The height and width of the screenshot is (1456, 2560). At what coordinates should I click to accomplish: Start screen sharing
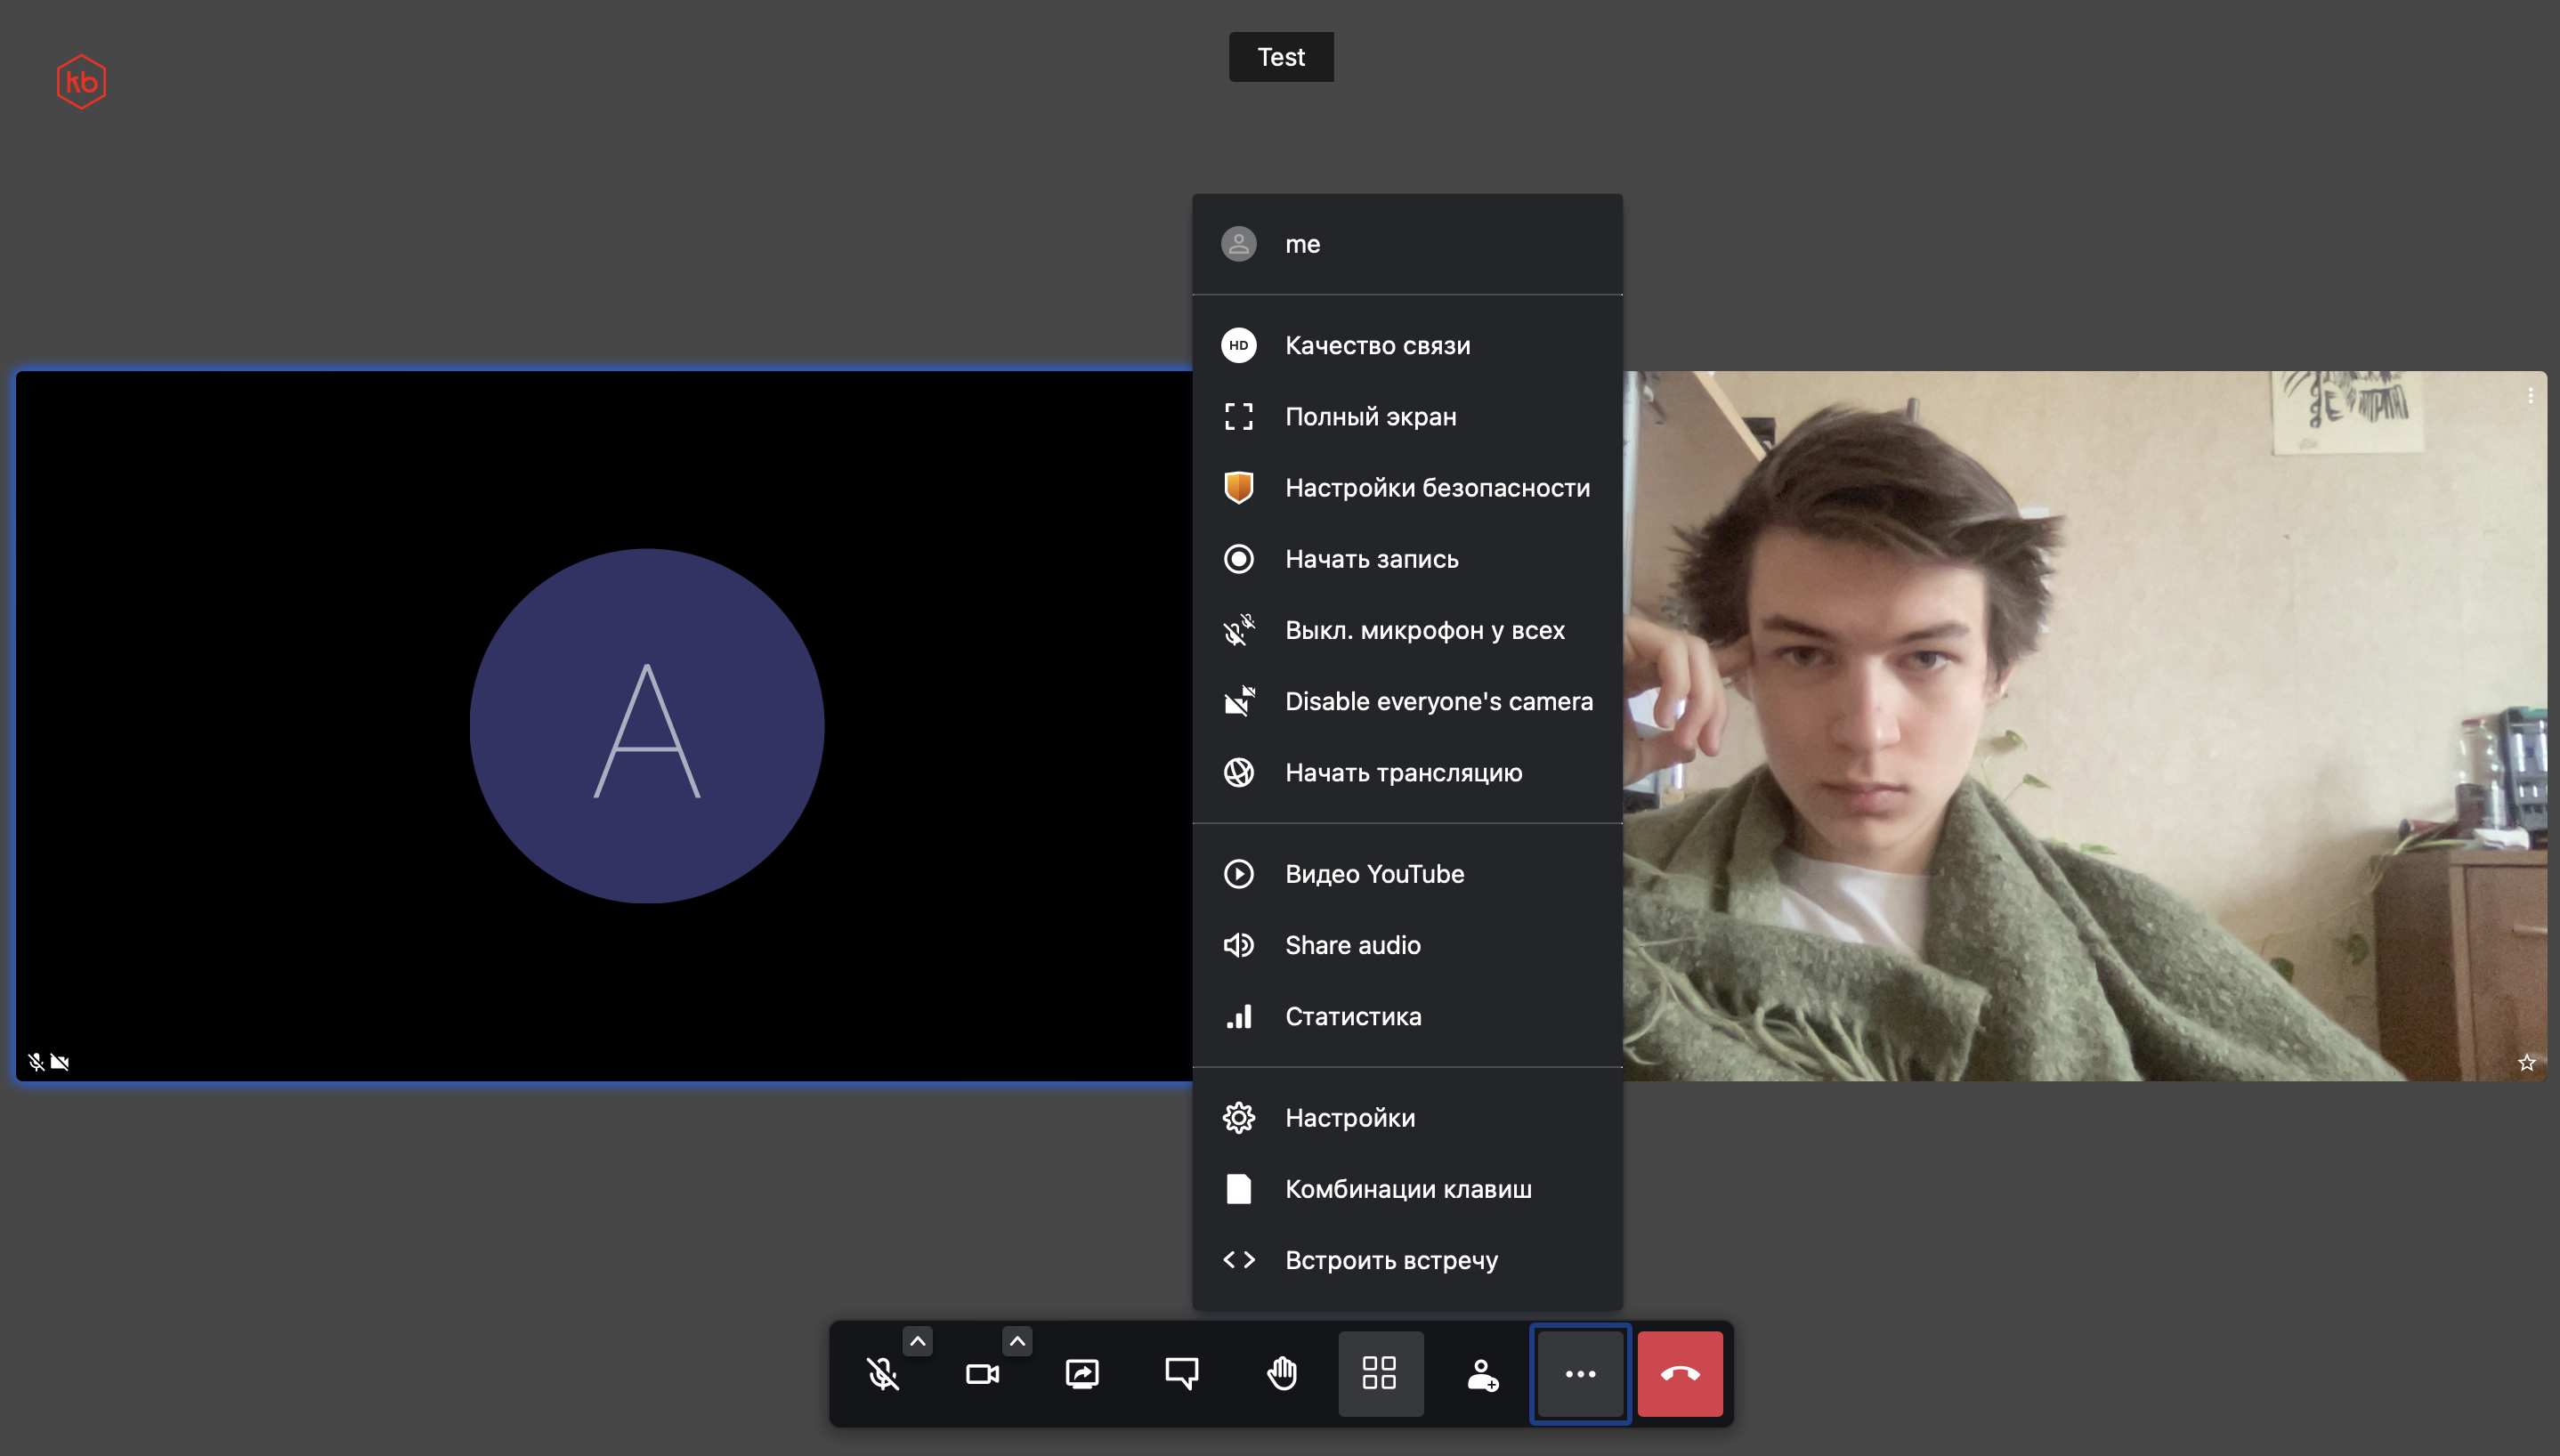(x=1082, y=1373)
